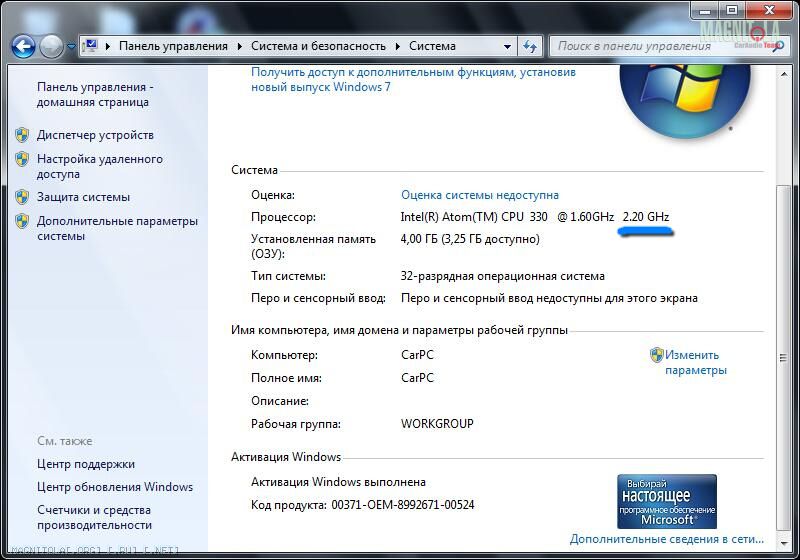Click the CarPC value next to Компьютер

417,355
